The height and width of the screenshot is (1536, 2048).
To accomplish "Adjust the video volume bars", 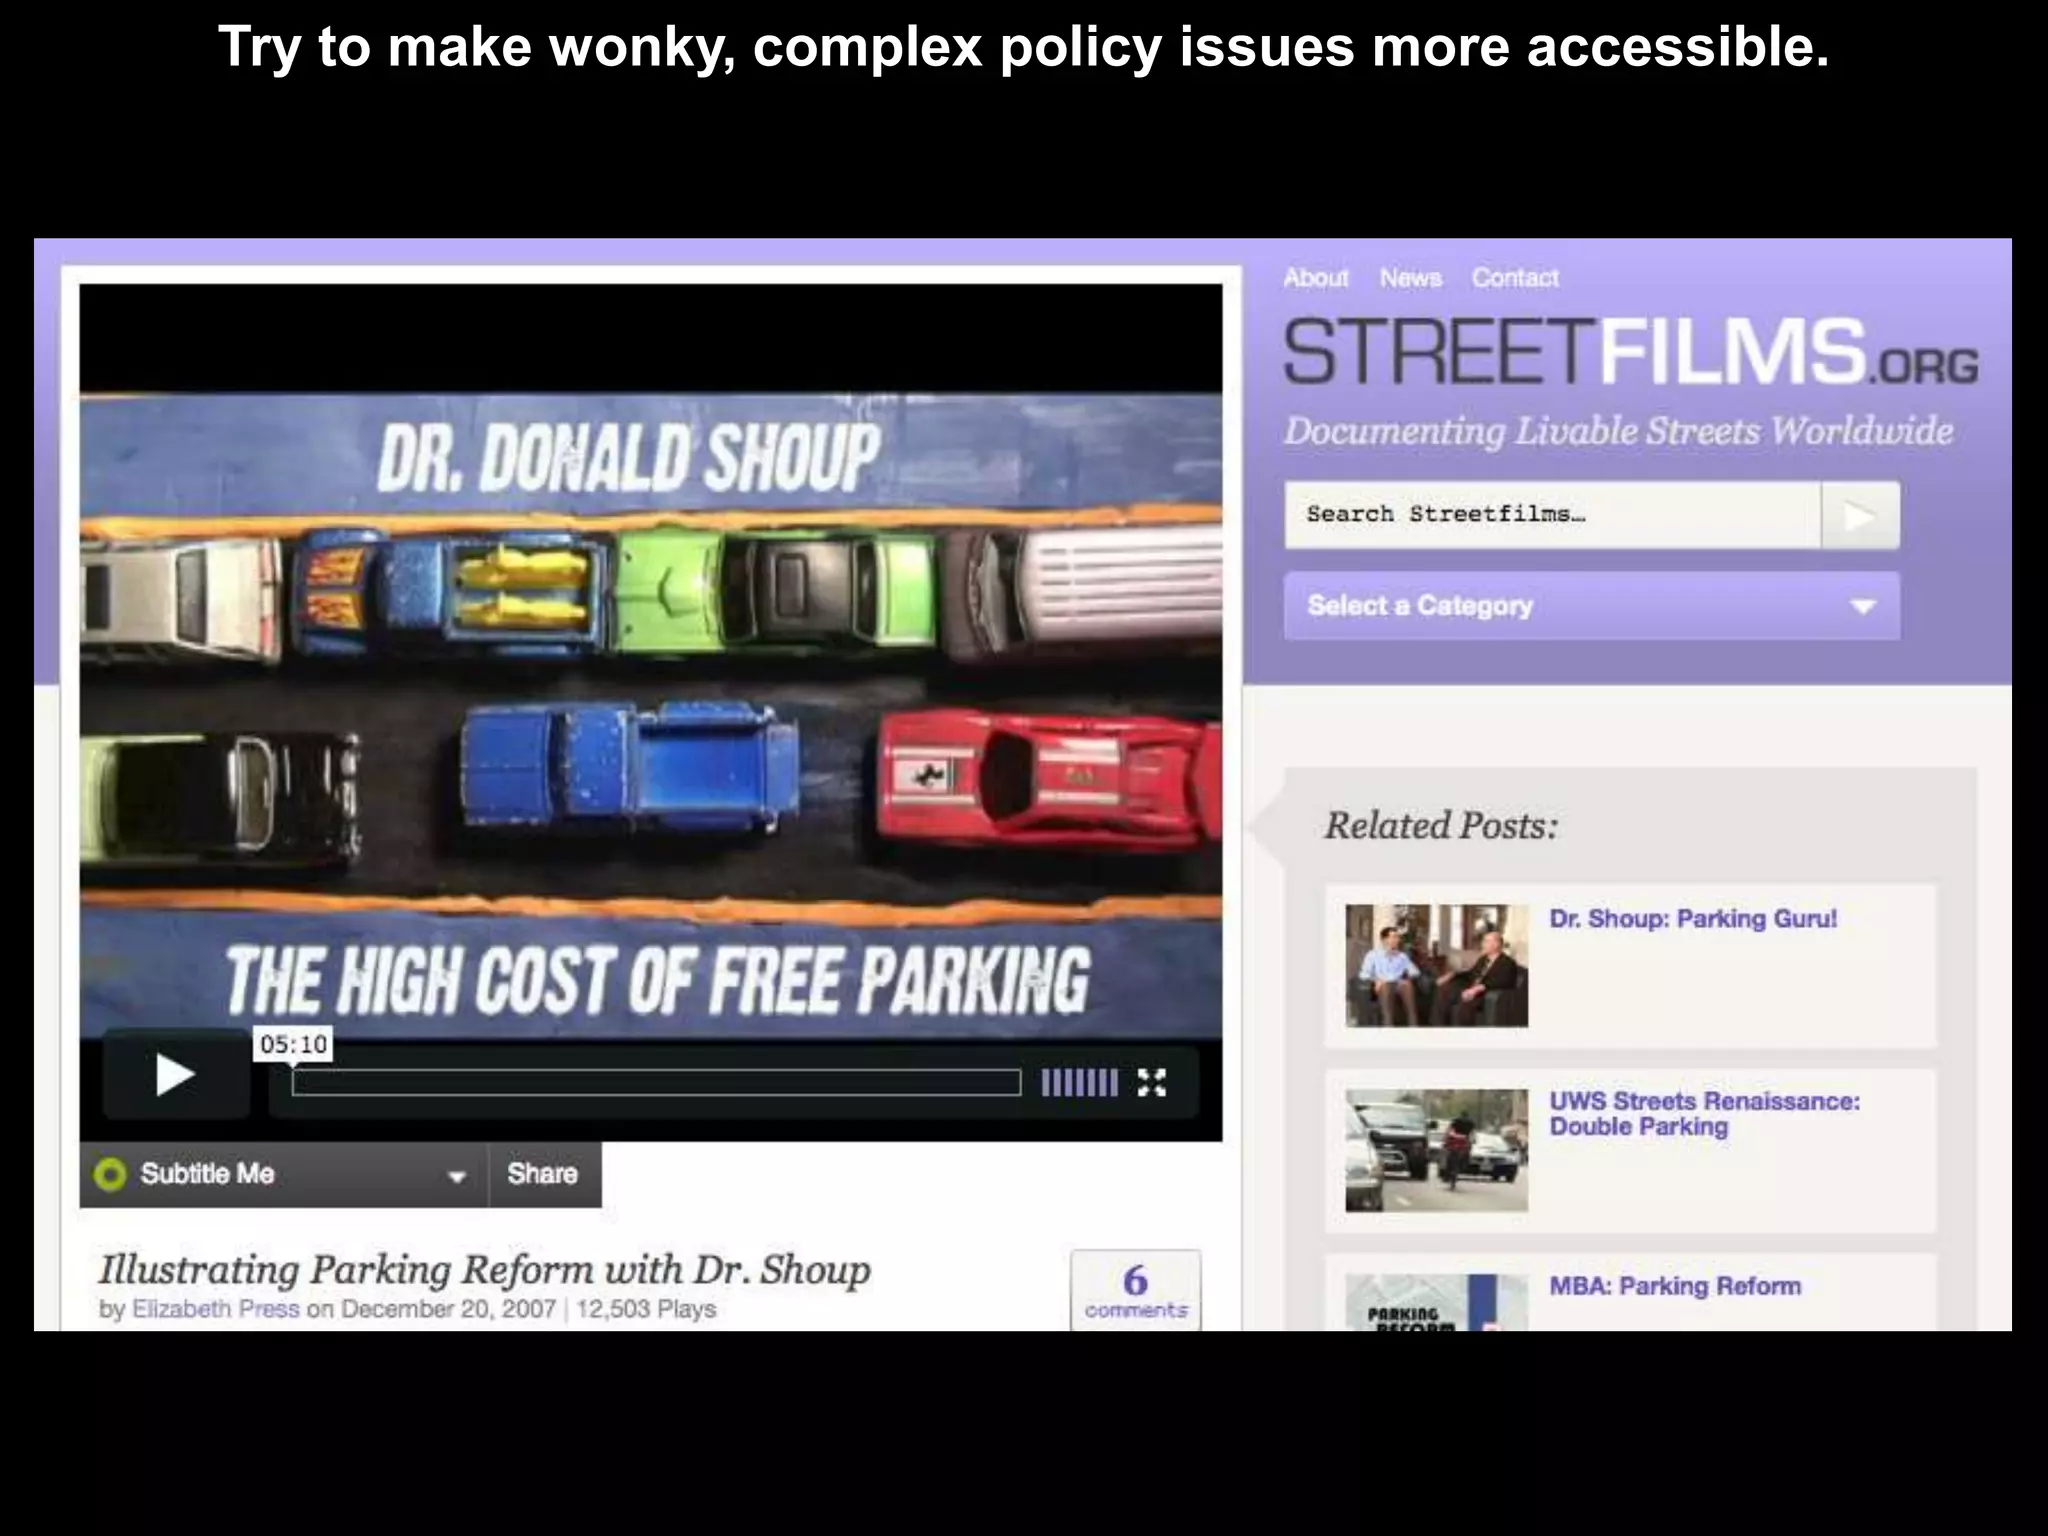I will [x=1079, y=1082].
